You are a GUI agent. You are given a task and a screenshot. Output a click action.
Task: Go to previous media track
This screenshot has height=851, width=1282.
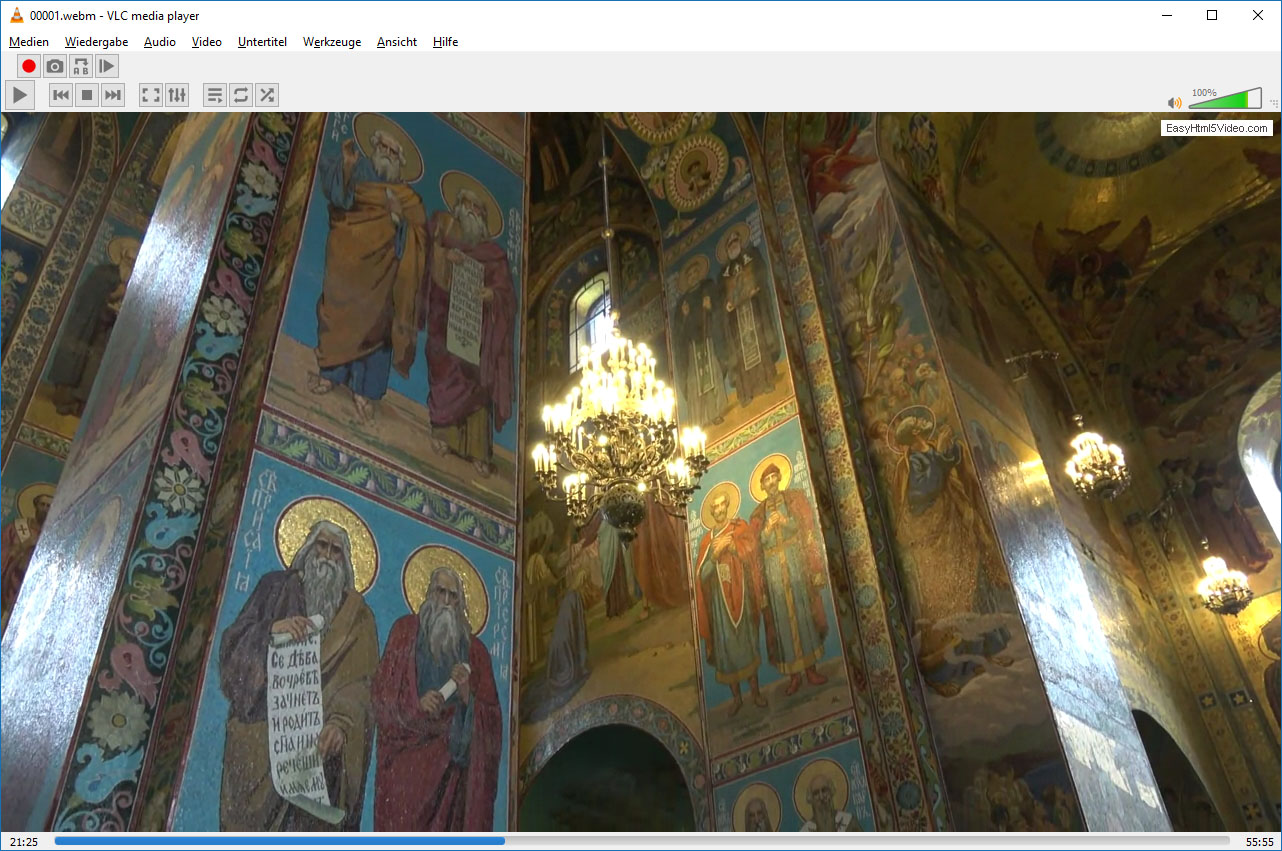click(x=61, y=95)
